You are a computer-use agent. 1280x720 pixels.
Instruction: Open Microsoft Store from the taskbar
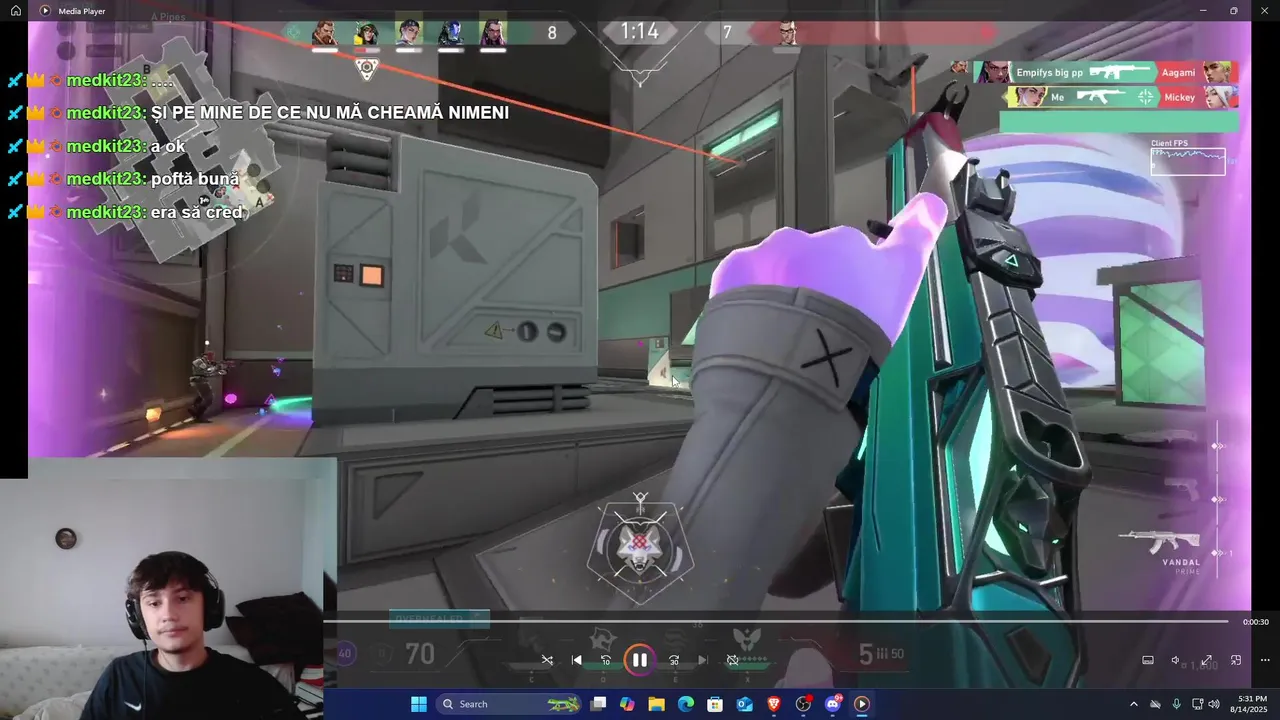point(715,704)
